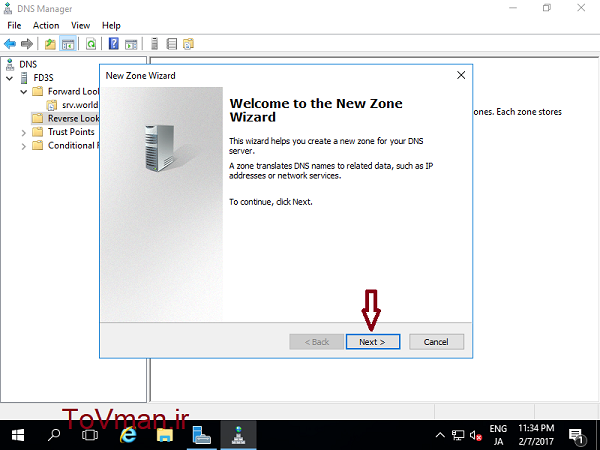600x450 pixels.
Task: Click the taskbar clock 11:34 PM
Action: click(536, 435)
